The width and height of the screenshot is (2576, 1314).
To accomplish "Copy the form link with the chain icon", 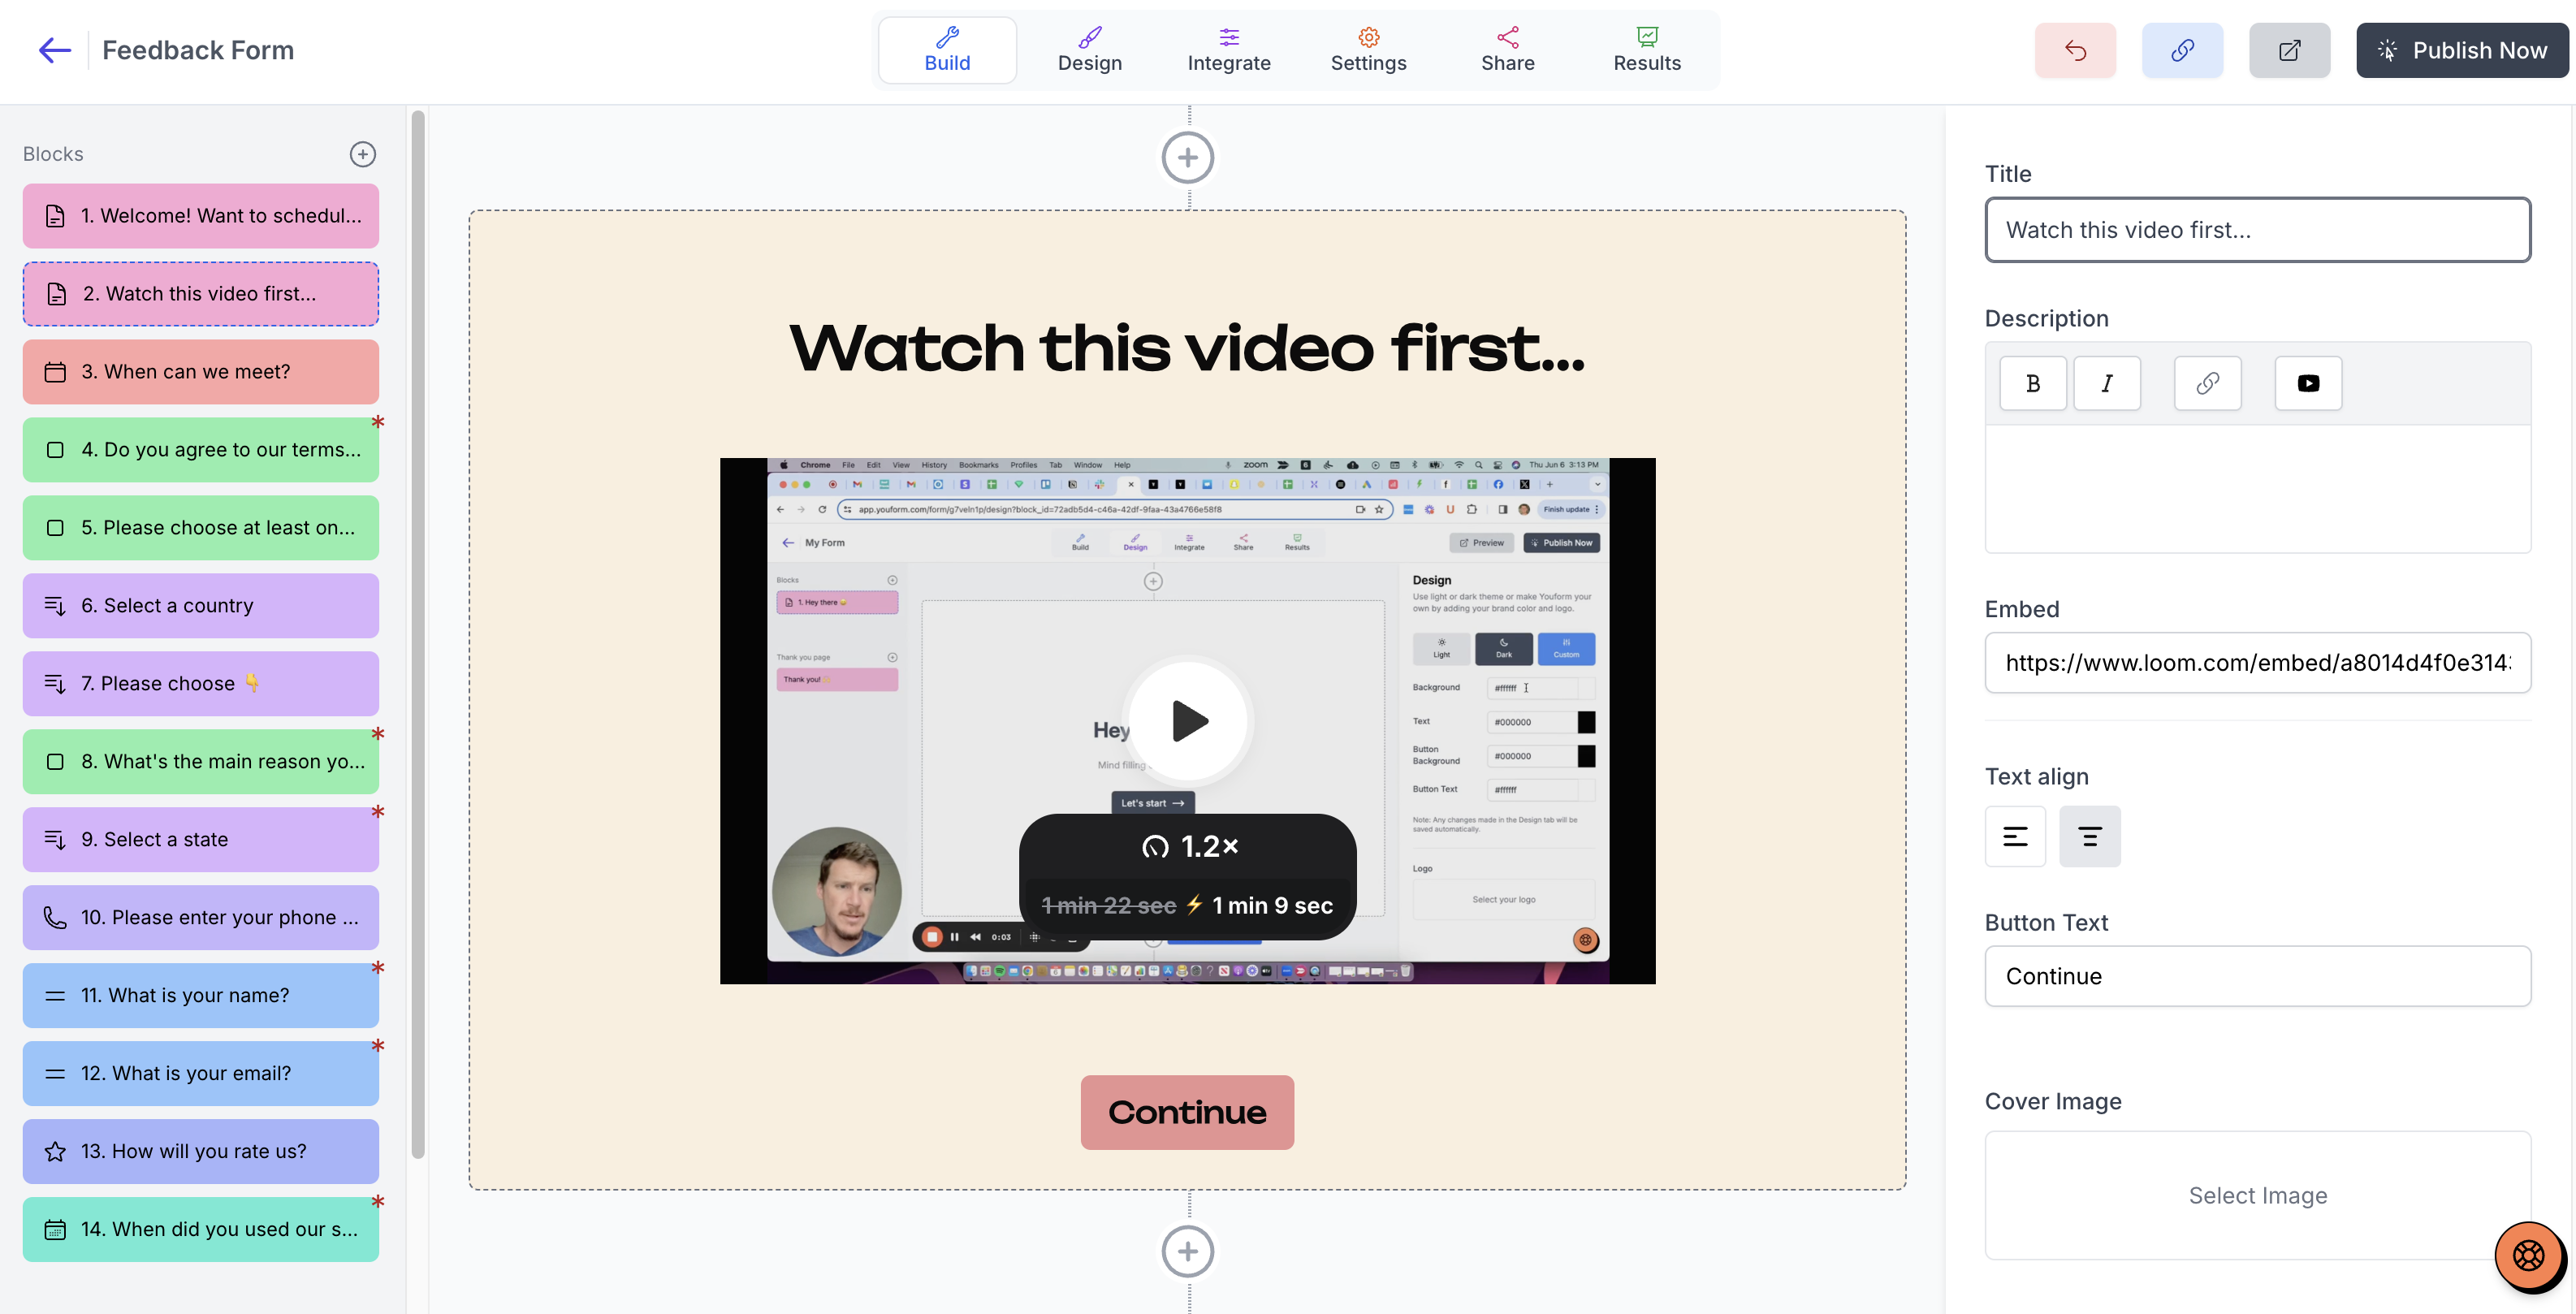I will (x=2182, y=50).
